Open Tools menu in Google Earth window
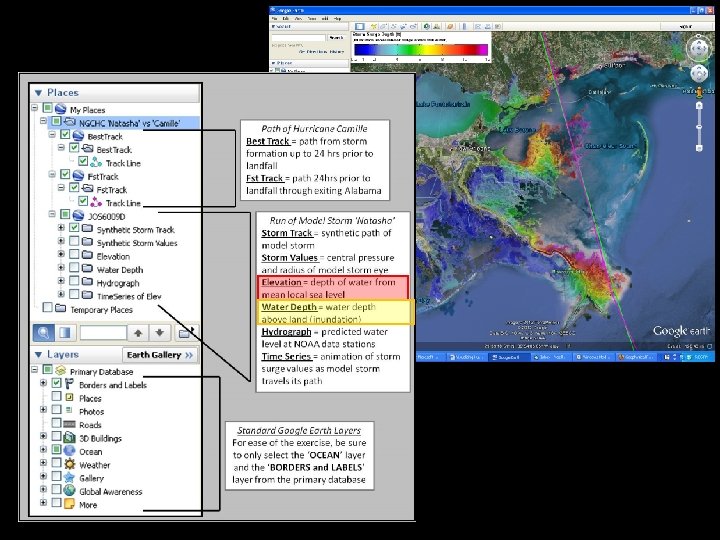 tap(312, 19)
